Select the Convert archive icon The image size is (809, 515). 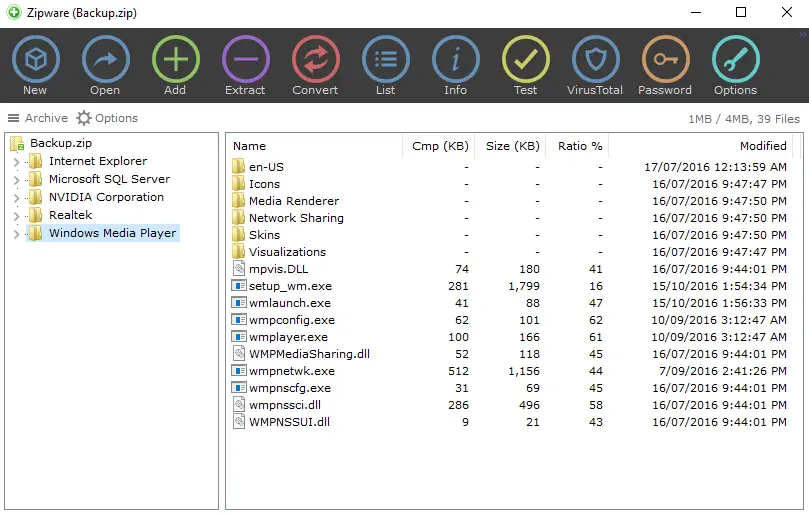pyautogui.click(x=315, y=60)
